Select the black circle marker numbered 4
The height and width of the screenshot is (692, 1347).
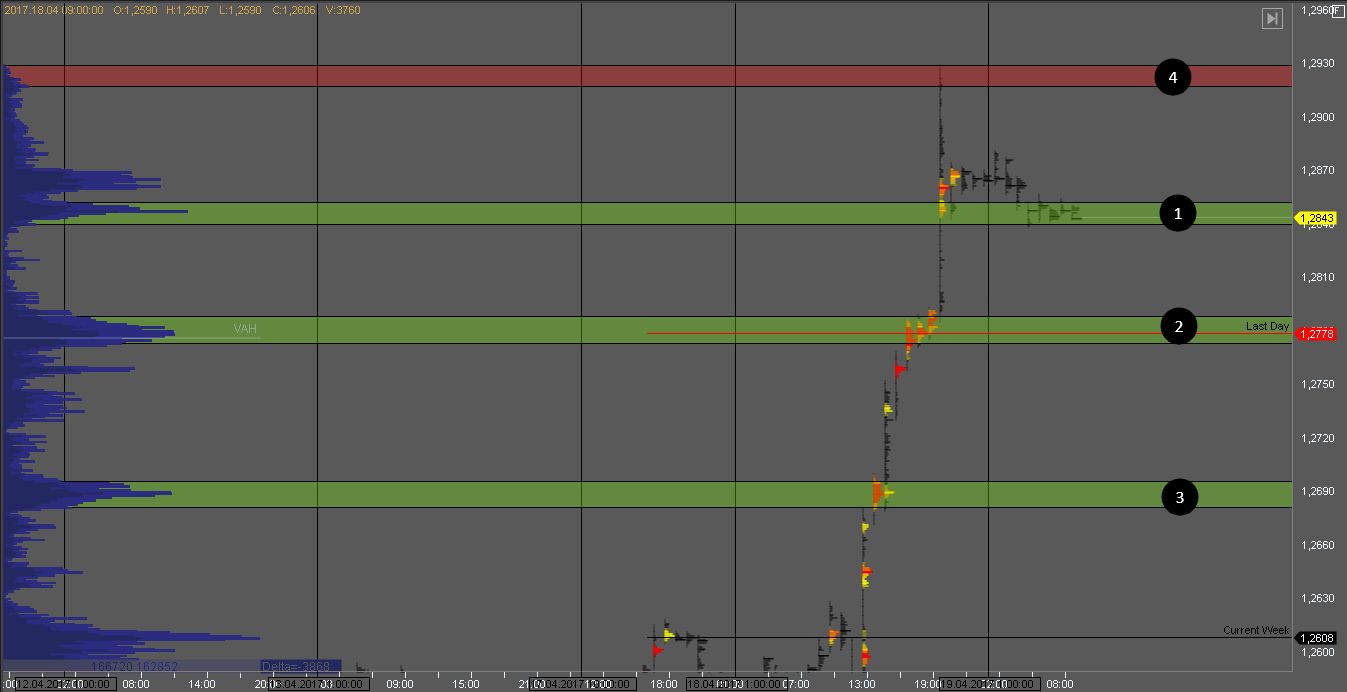[x=1173, y=77]
